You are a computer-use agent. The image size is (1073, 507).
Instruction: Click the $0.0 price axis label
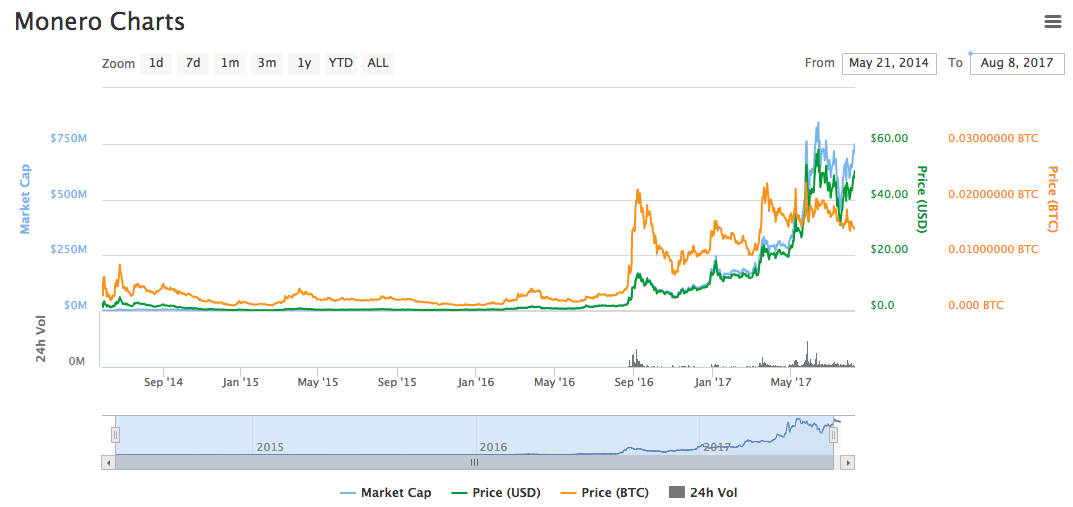tap(883, 305)
